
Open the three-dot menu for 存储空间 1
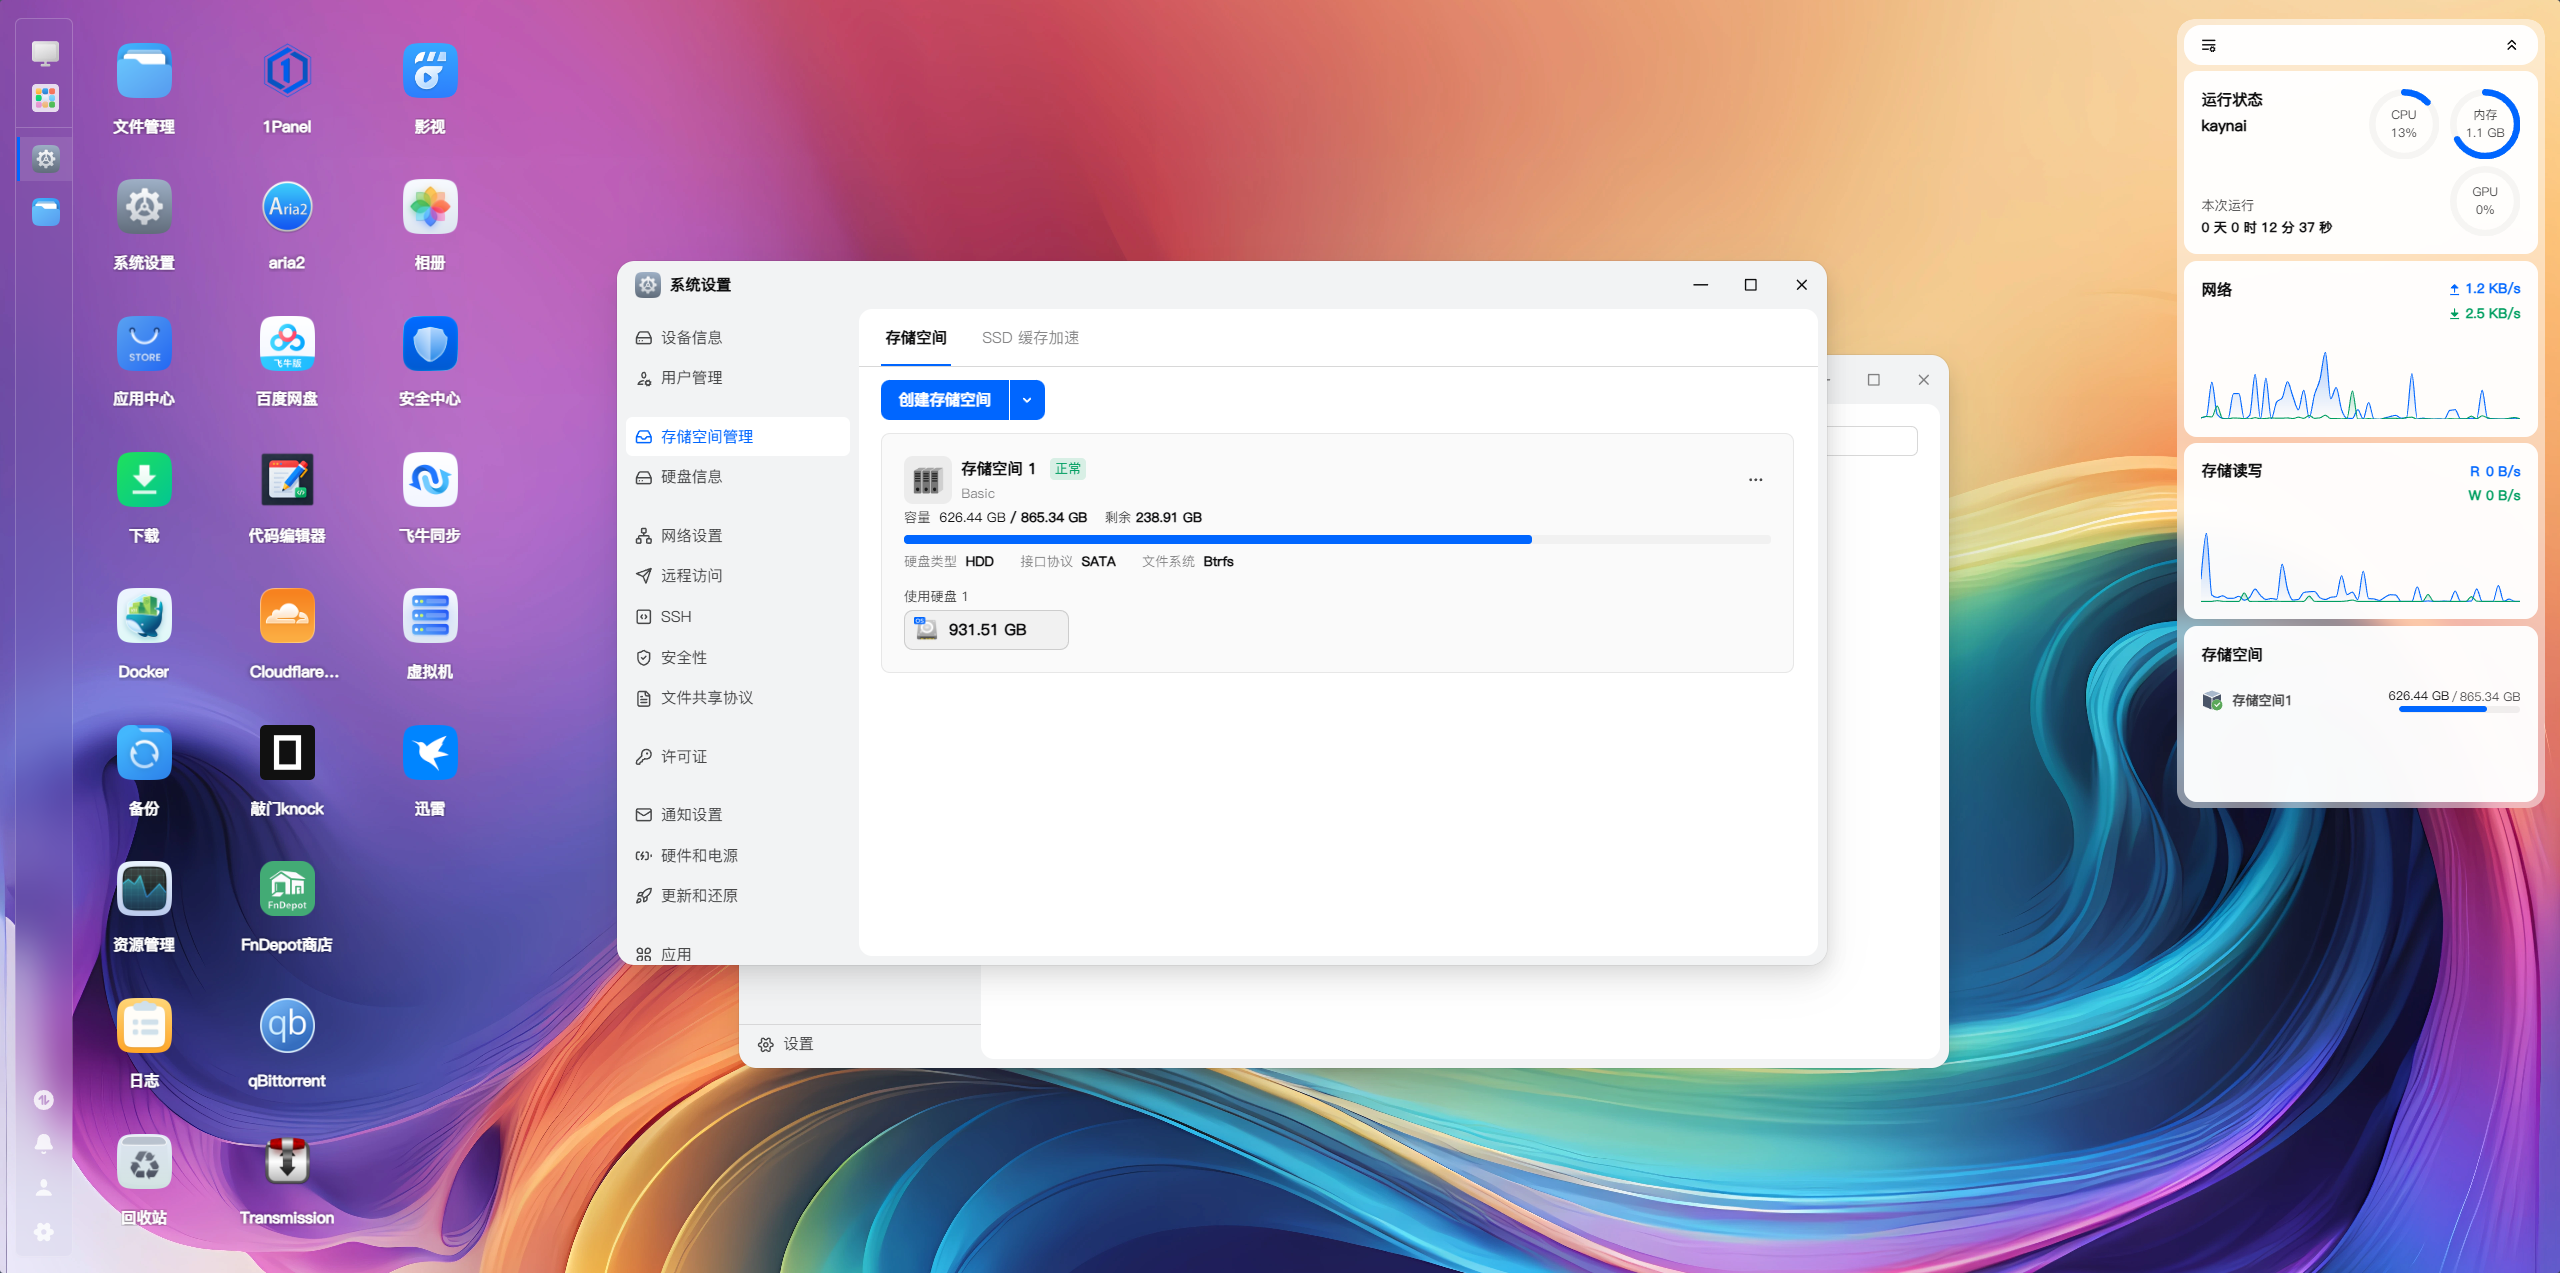tap(1755, 480)
